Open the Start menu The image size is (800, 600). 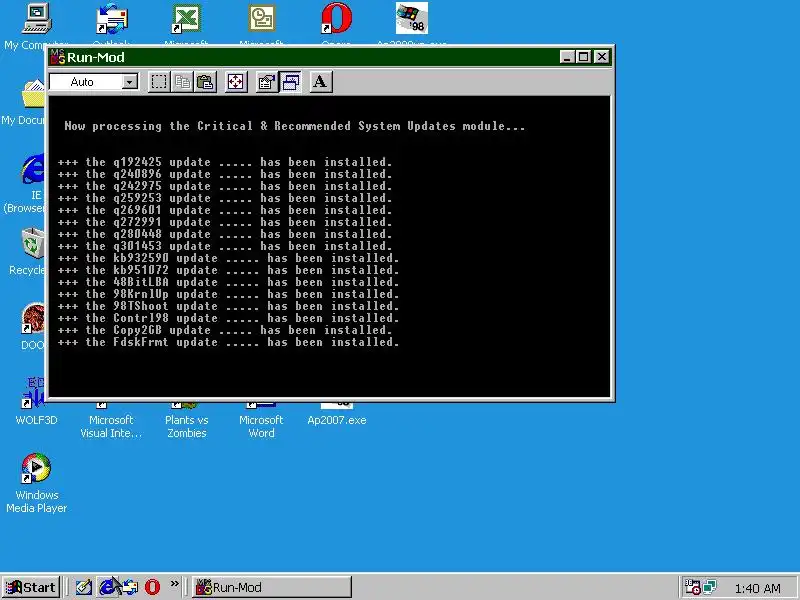pyautogui.click(x=31, y=587)
